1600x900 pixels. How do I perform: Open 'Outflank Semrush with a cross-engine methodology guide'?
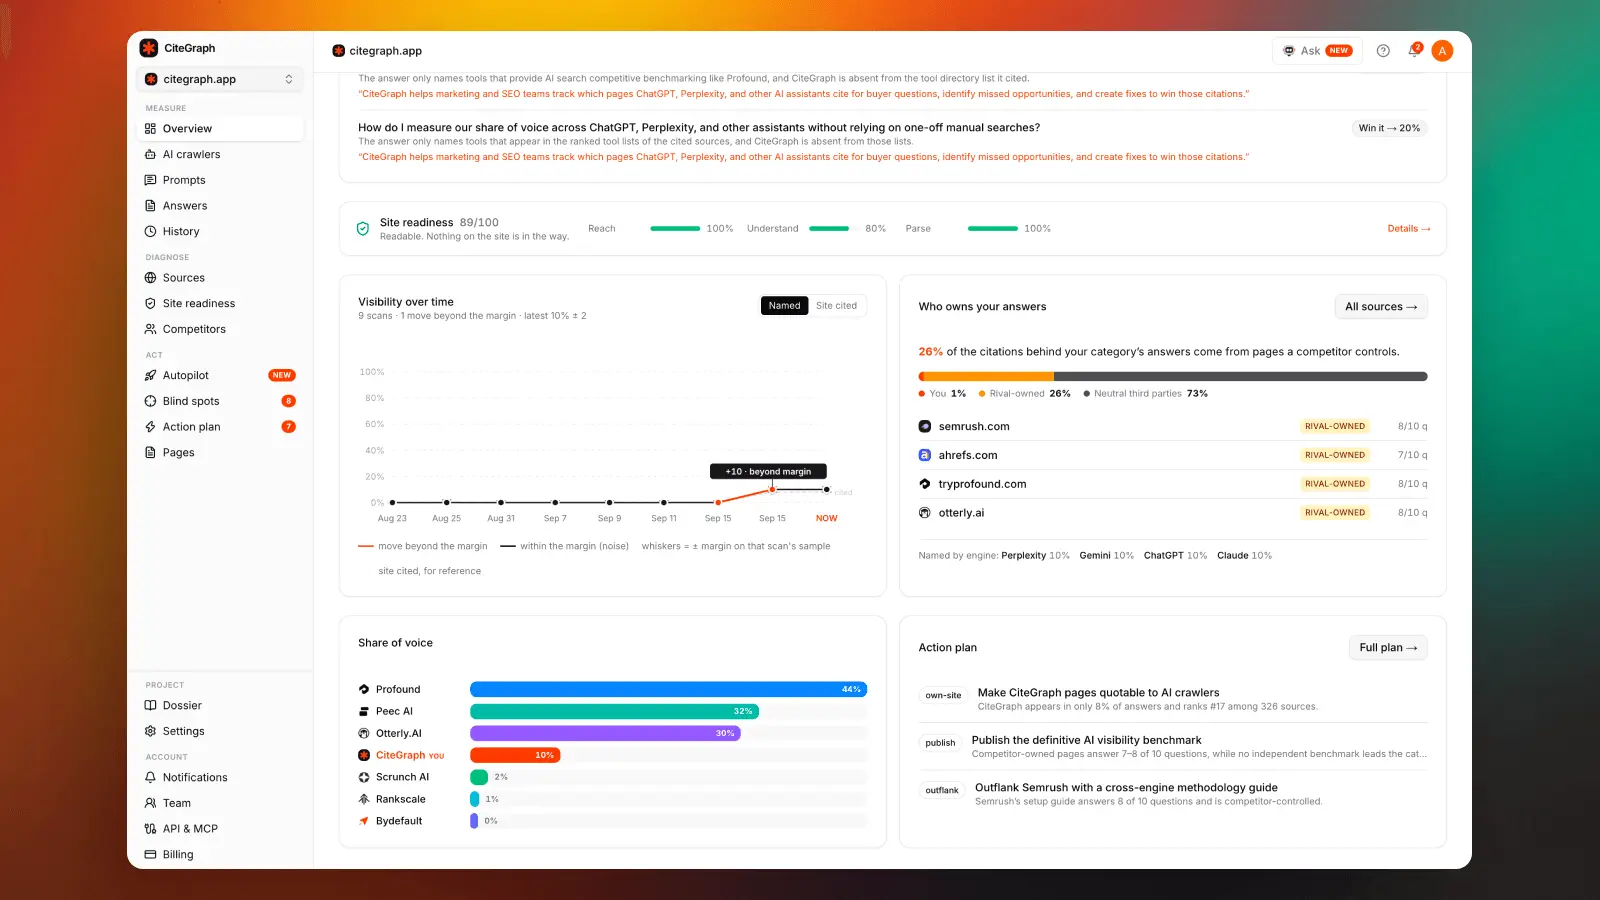pyautogui.click(x=1126, y=788)
